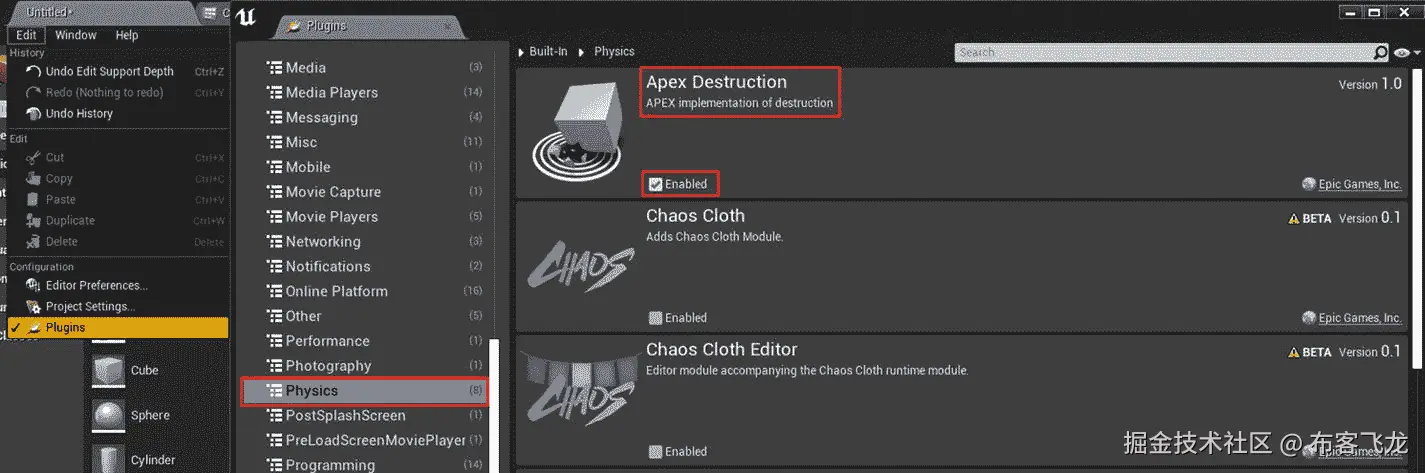
Task: Select the PostSplashScreen category
Action: (x=364, y=415)
